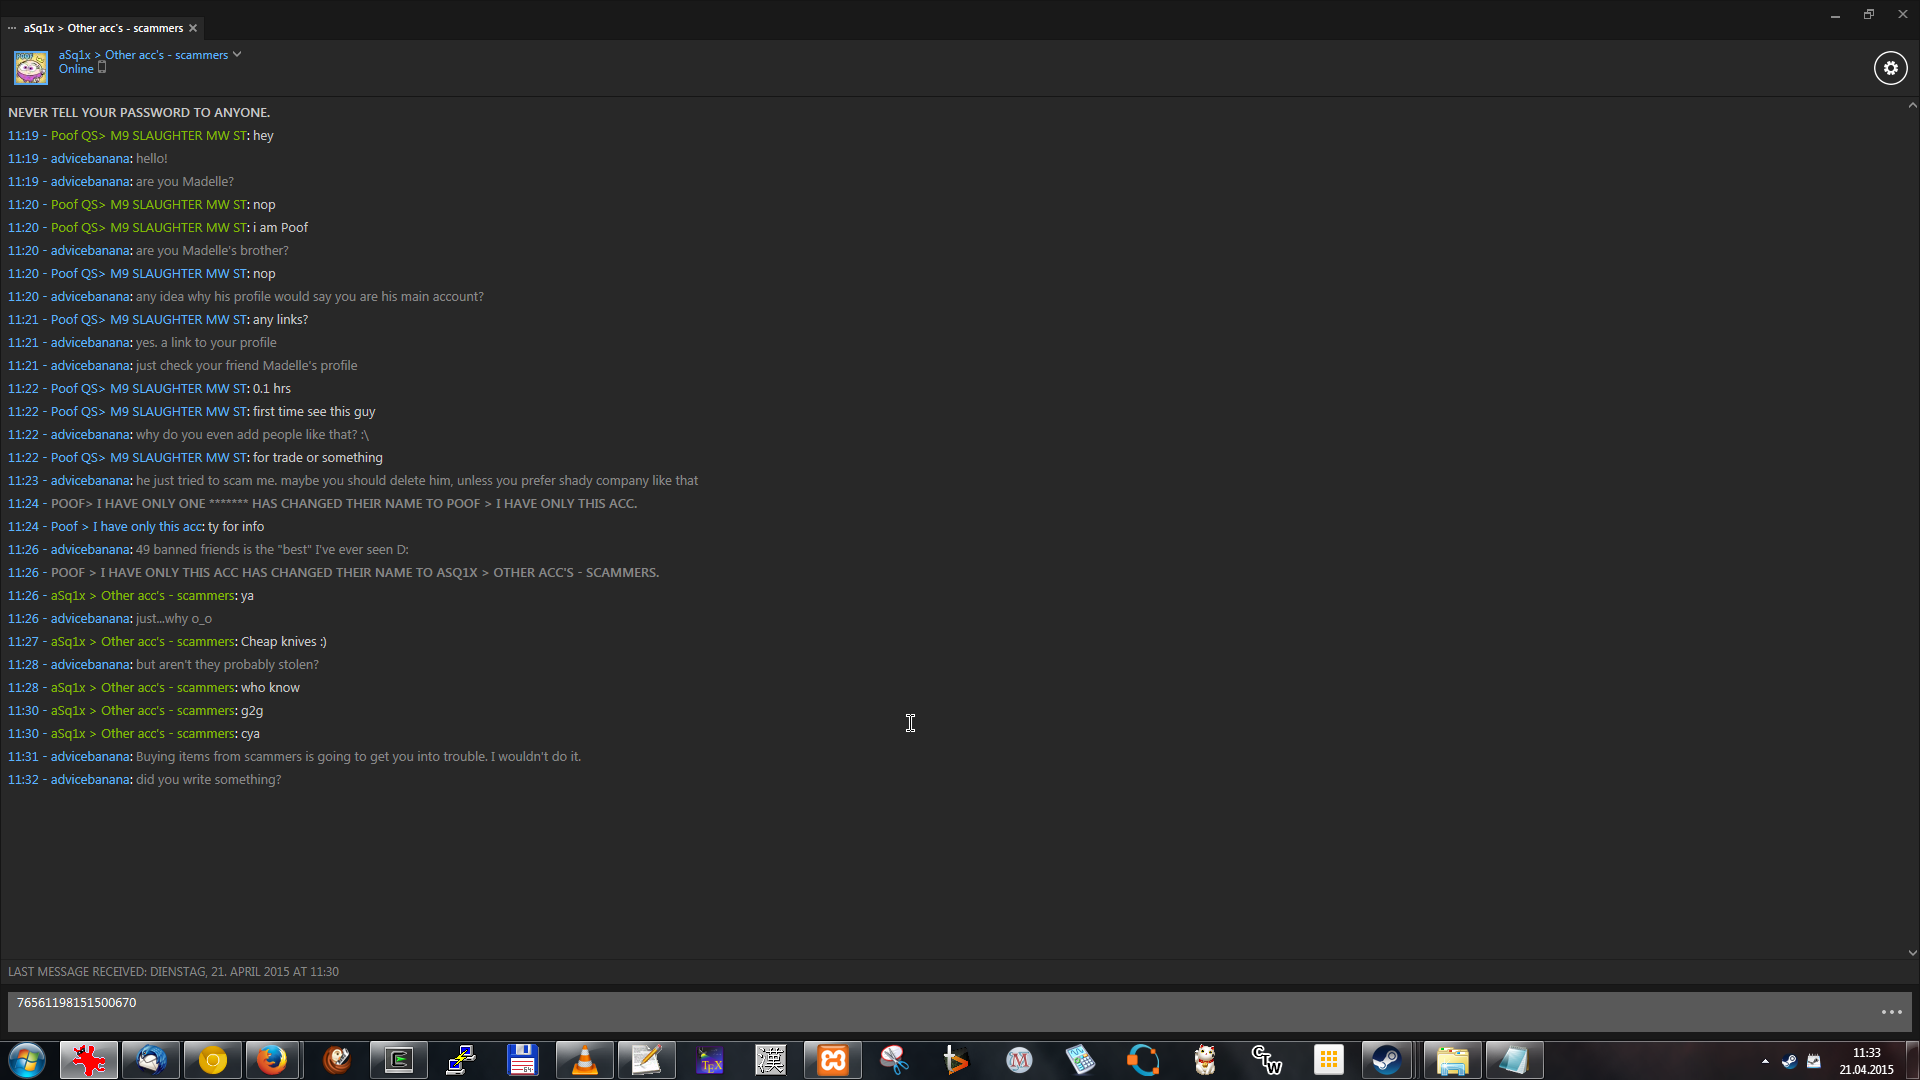Open the chat settings gear icon
1920x1080 pixels.
(x=1890, y=68)
